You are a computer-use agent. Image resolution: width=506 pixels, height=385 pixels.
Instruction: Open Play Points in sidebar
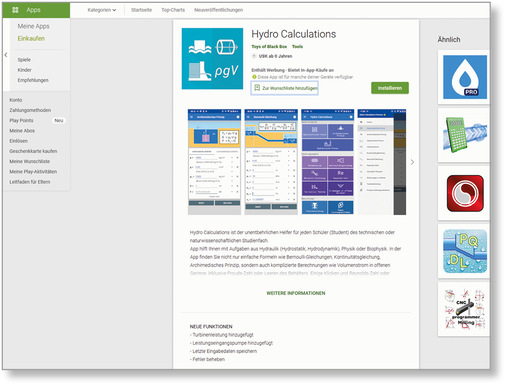point(21,120)
